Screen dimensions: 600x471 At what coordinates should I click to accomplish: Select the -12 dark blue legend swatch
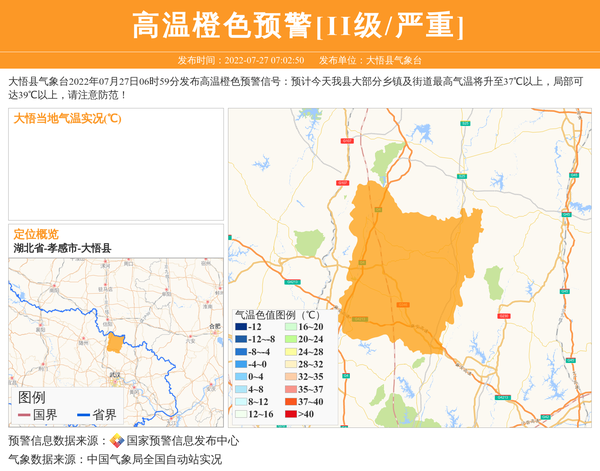pyautogui.click(x=241, y=327)
